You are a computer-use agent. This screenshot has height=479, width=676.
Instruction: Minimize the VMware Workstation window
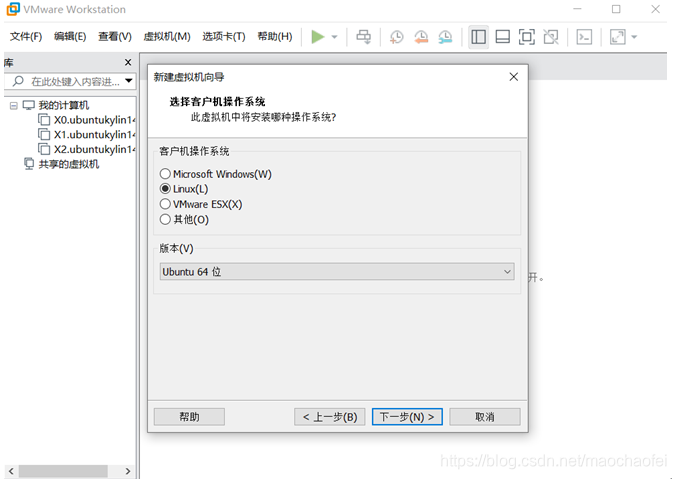point(577,9)
